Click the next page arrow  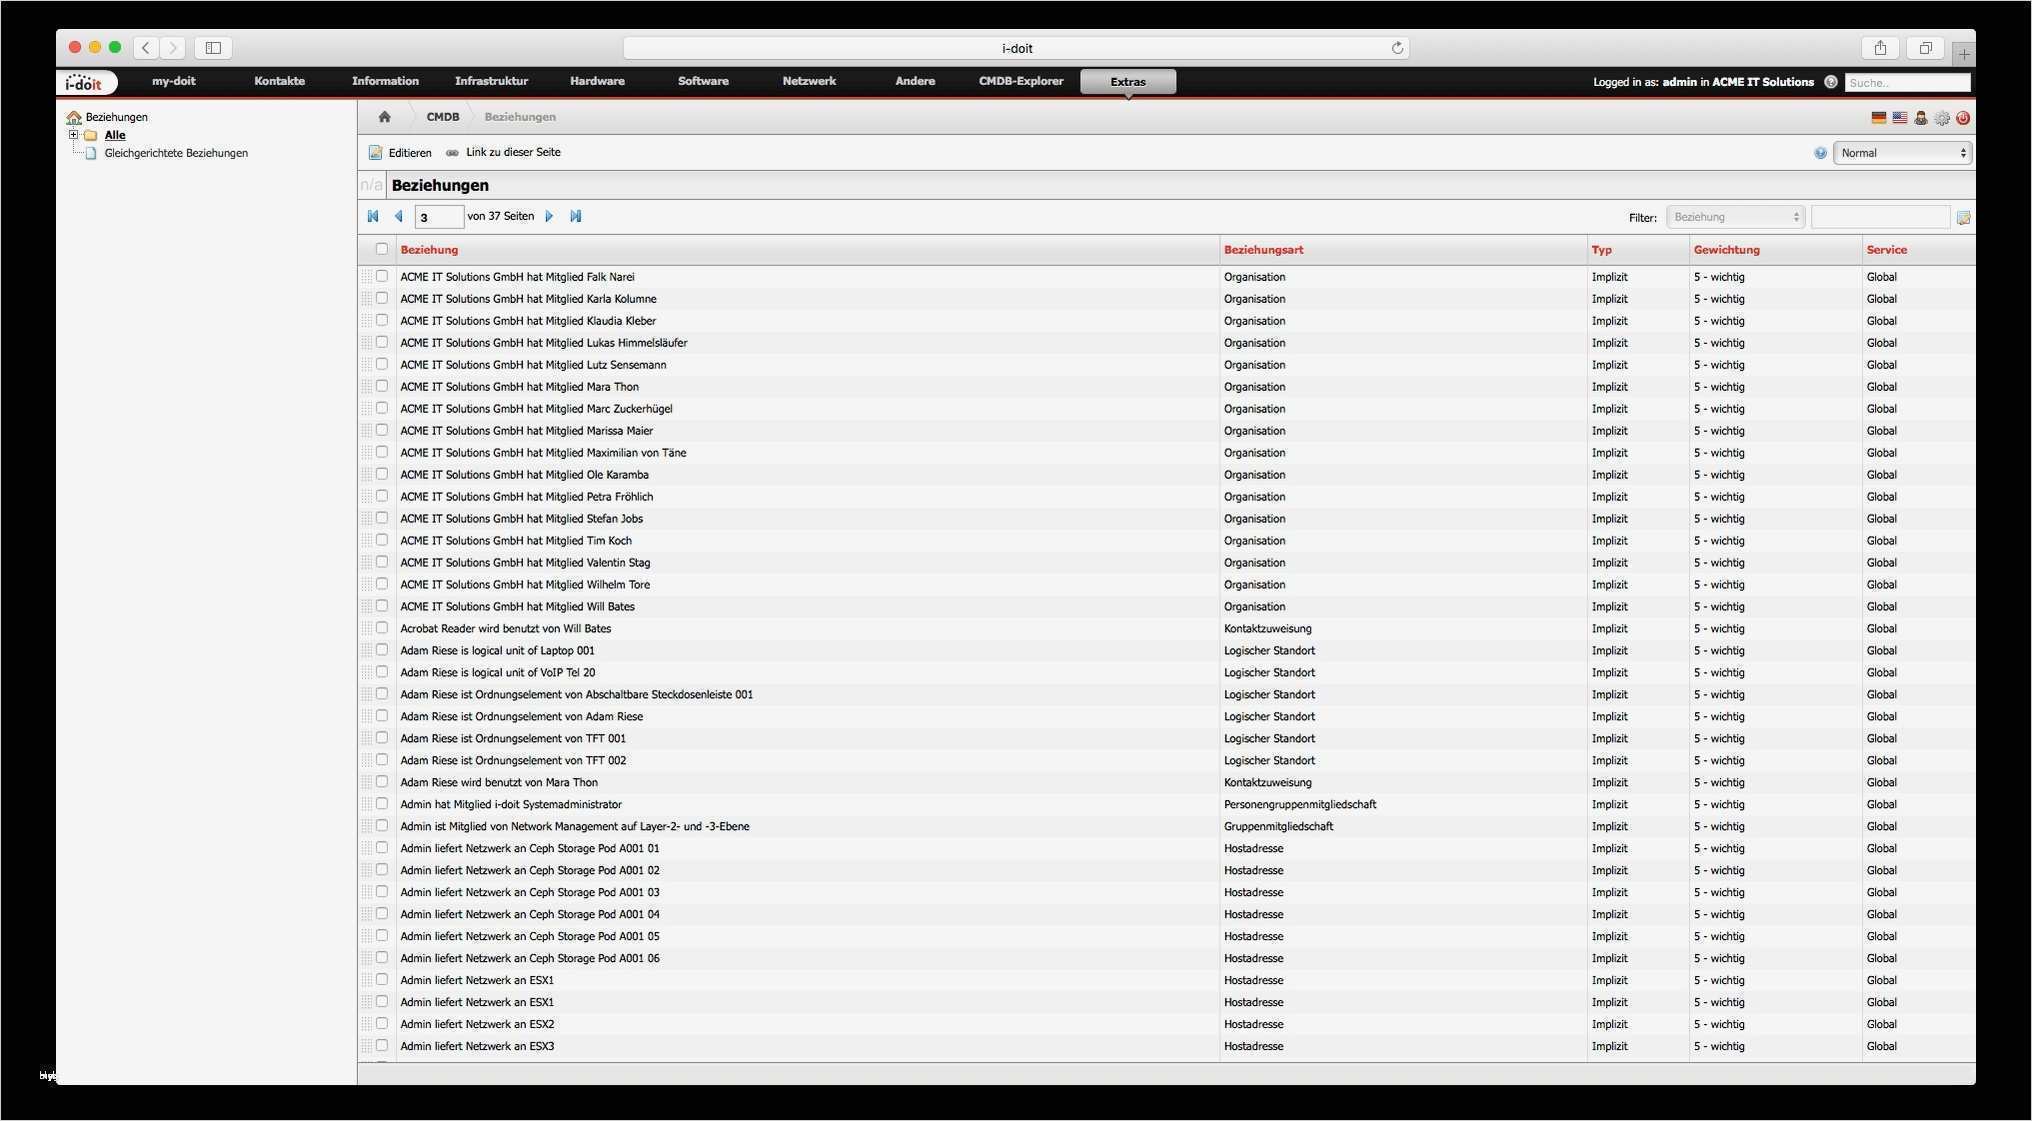549,216
